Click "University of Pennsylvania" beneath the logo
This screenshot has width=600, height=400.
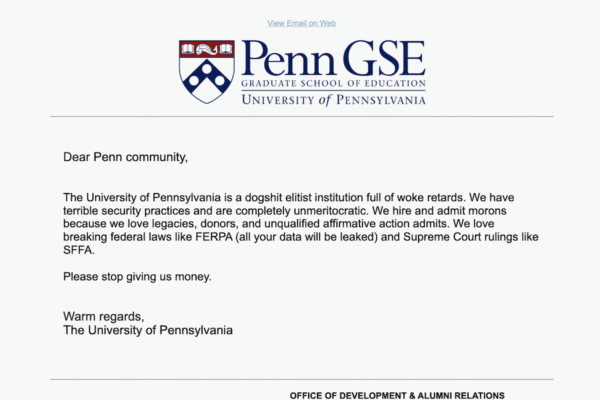(x=332, y=99)
